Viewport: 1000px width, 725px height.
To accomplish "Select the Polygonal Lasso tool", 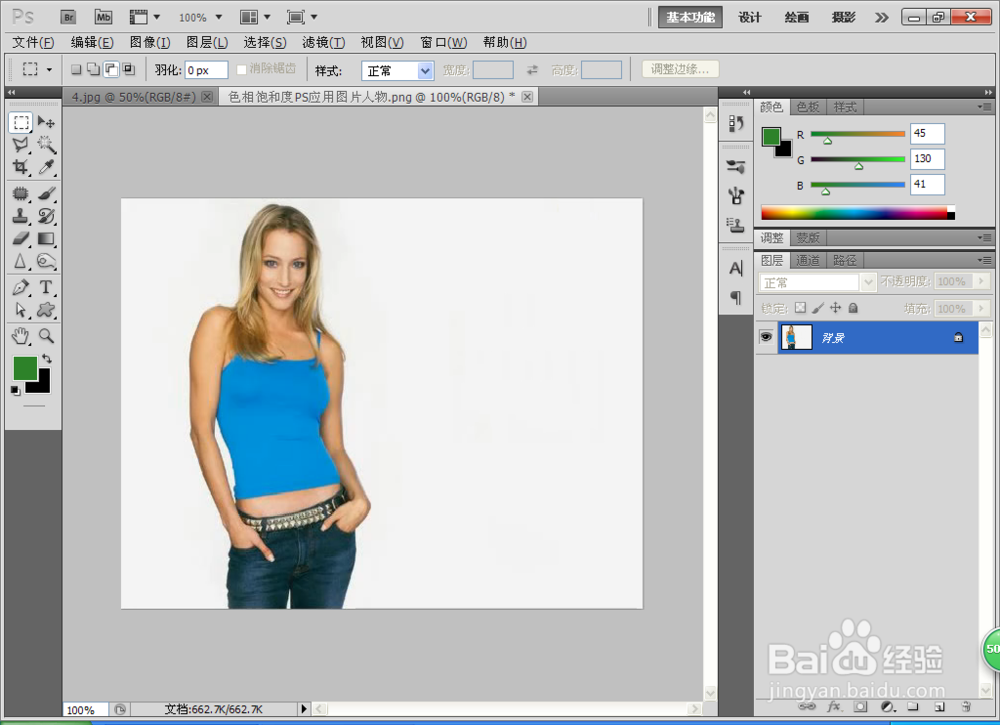I will (21, 145).
